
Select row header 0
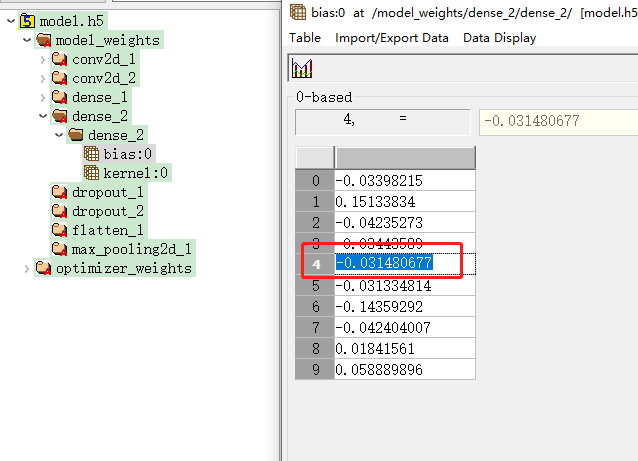pos(315,180)
